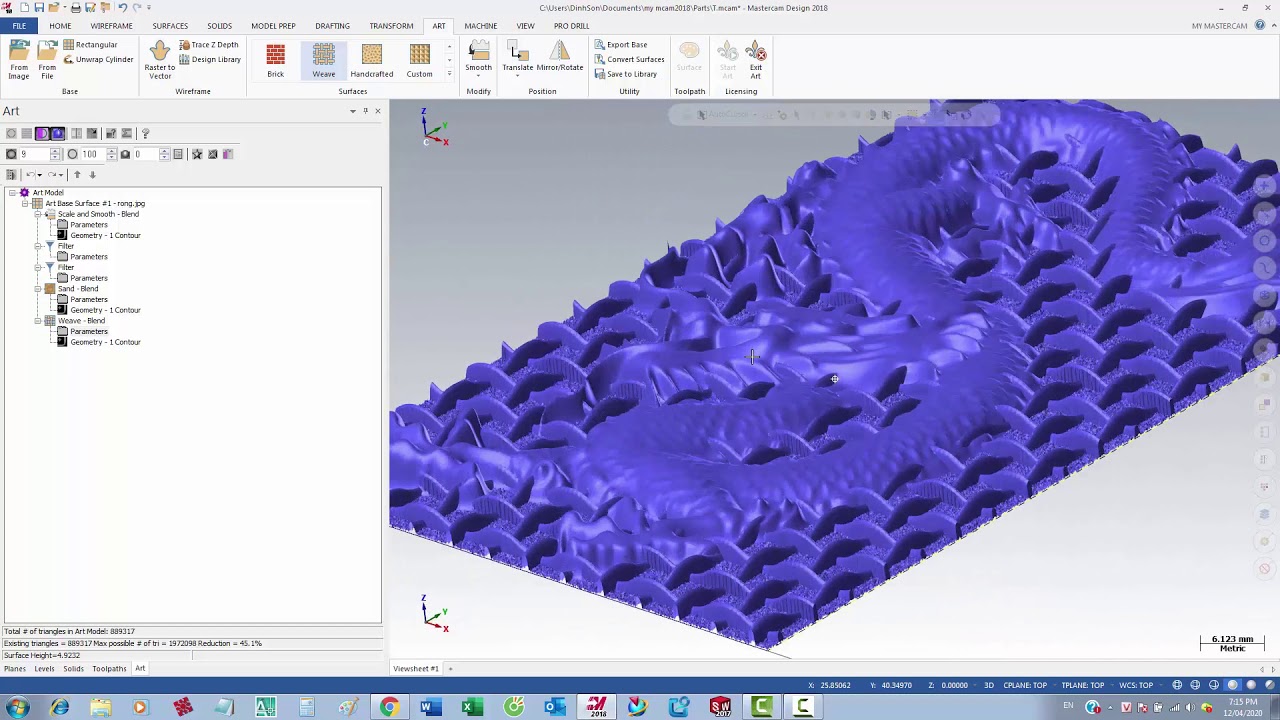Switch to the Levels manager tab

pos(44,668)
